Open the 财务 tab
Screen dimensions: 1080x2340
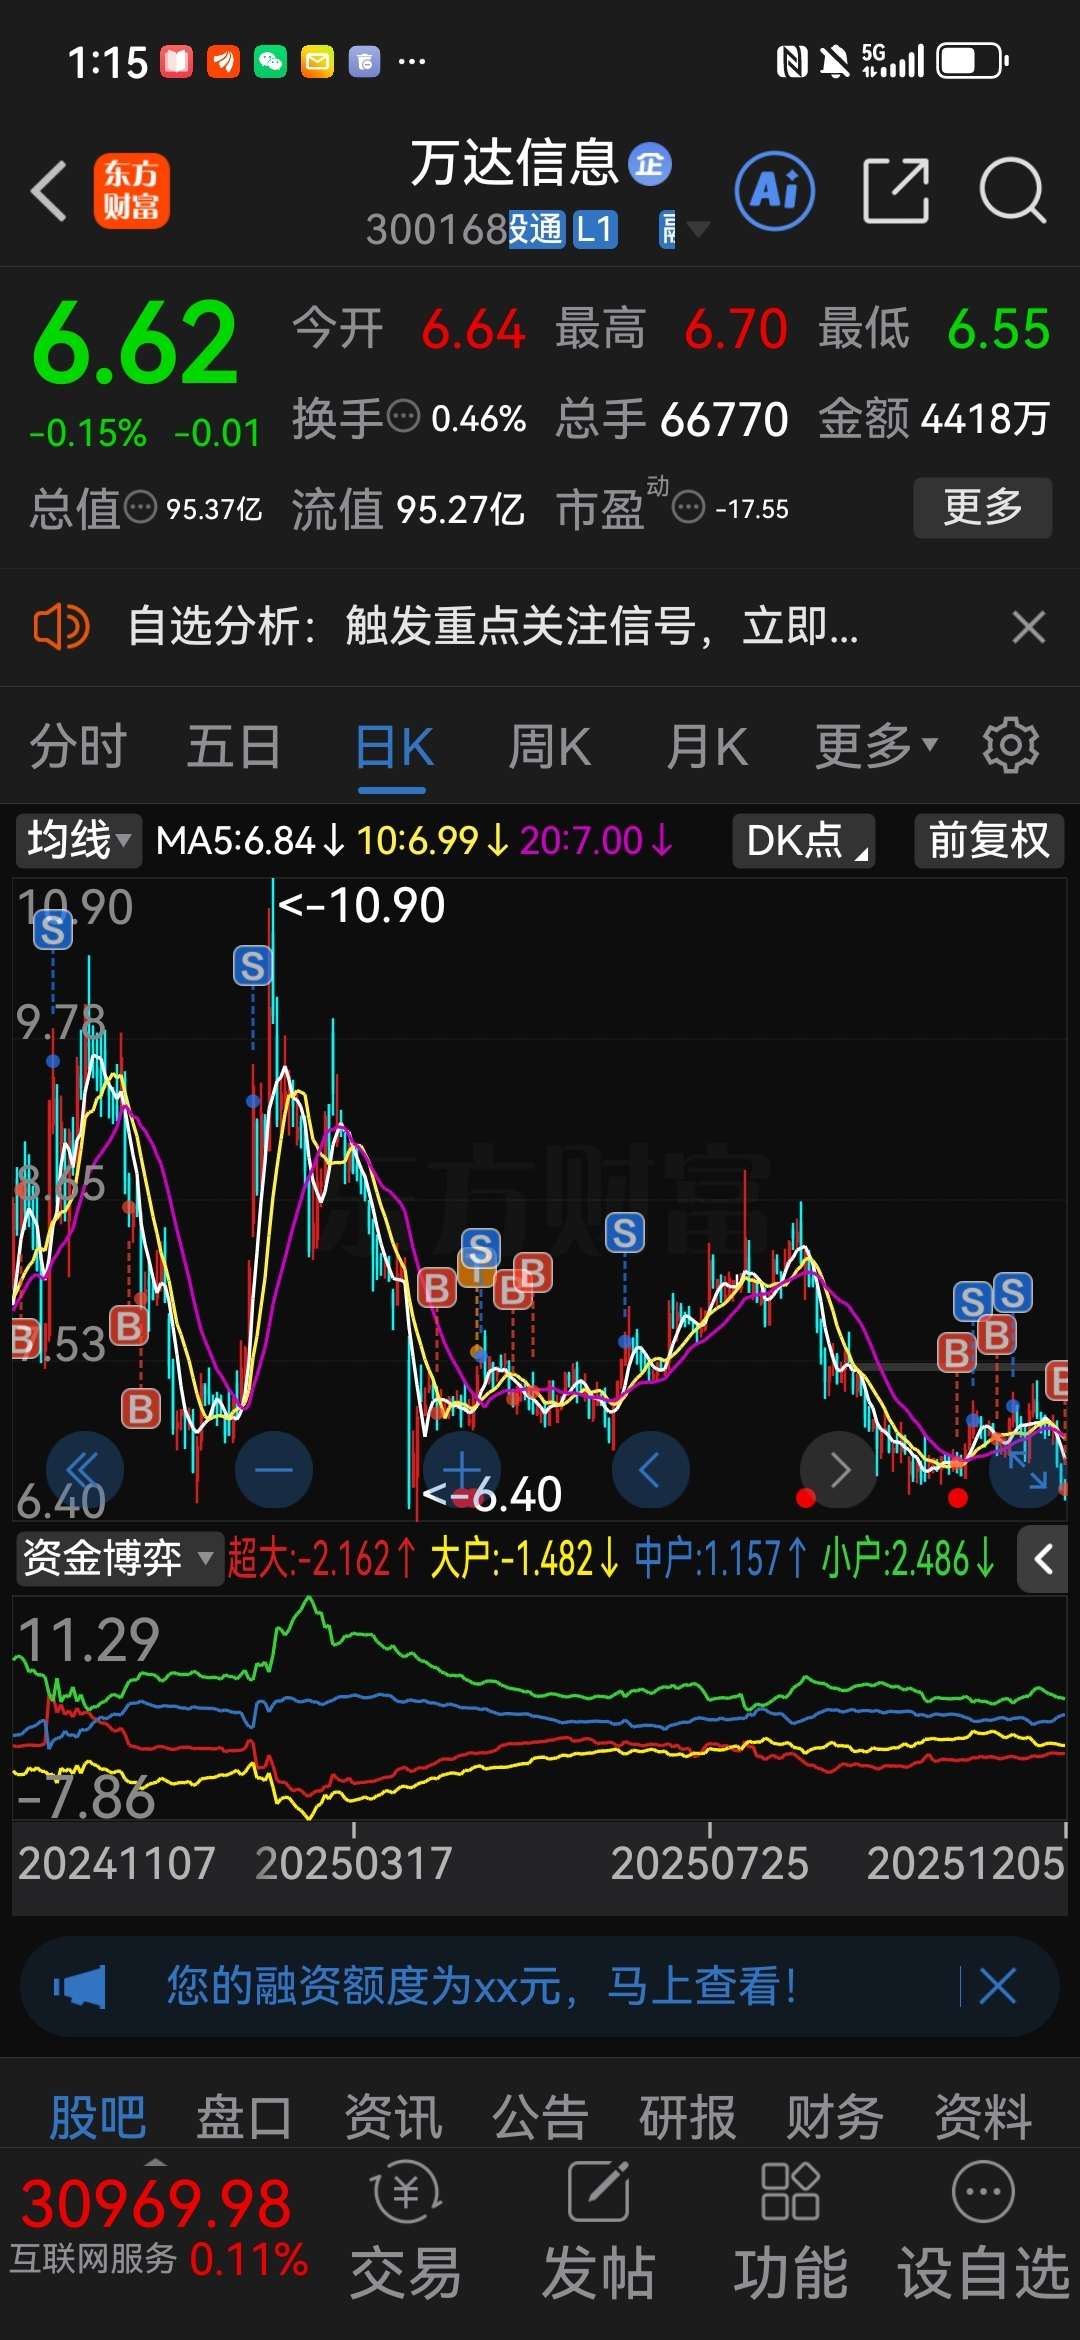point(835,2117)
